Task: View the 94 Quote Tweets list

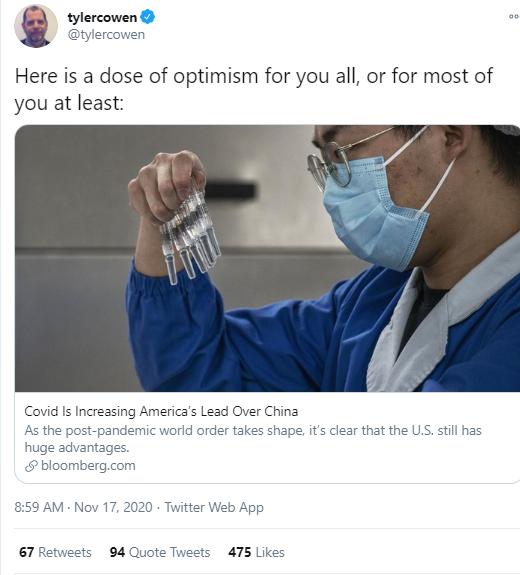Action: [160, 552]
